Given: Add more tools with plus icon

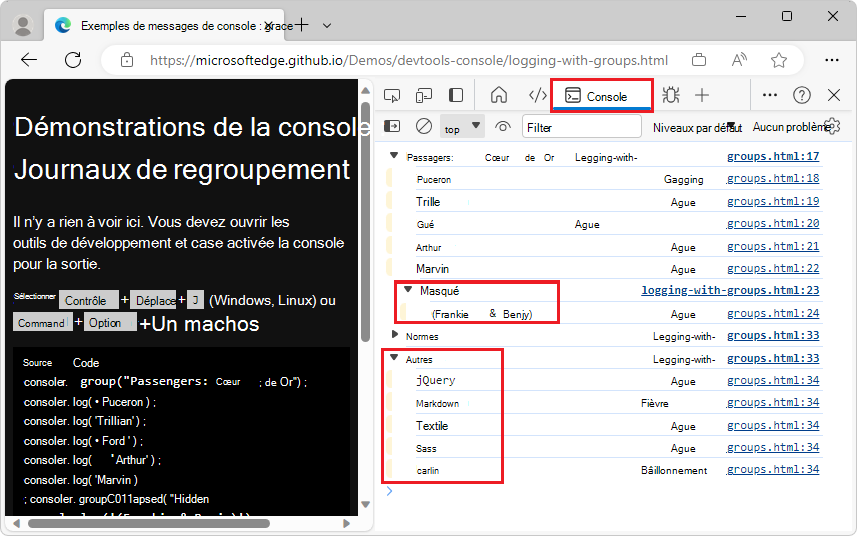Looking at the screenshot, I should [x=702, y=96].
